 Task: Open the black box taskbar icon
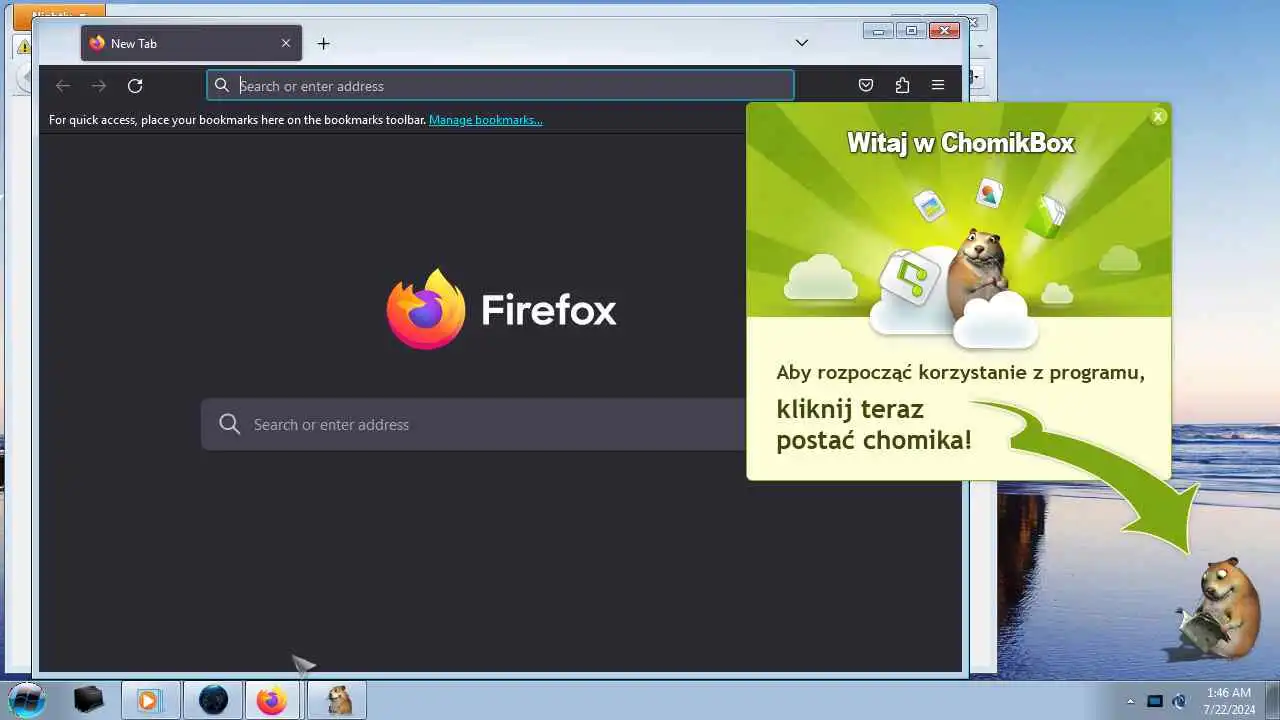[x=89, y=700]
